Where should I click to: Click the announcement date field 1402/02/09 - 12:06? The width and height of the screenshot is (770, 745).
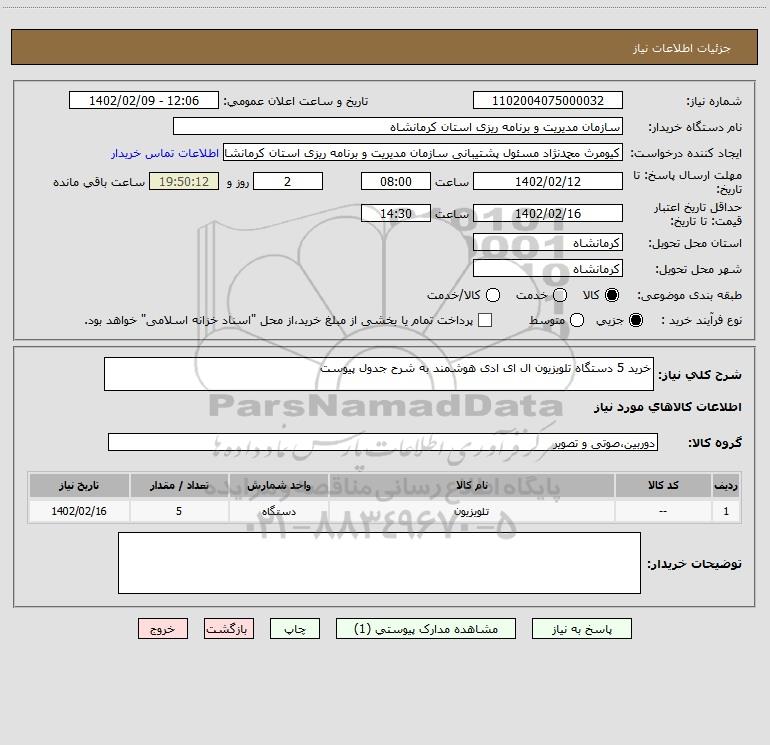[x=144, y=100]
